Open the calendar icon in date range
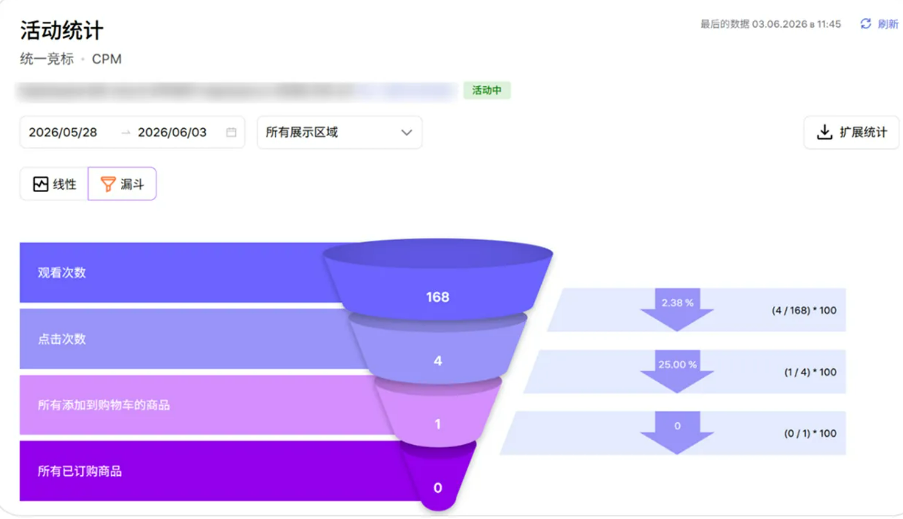This screenshot has width=903, height=519. pyautogui.click(x=231, y=132)
